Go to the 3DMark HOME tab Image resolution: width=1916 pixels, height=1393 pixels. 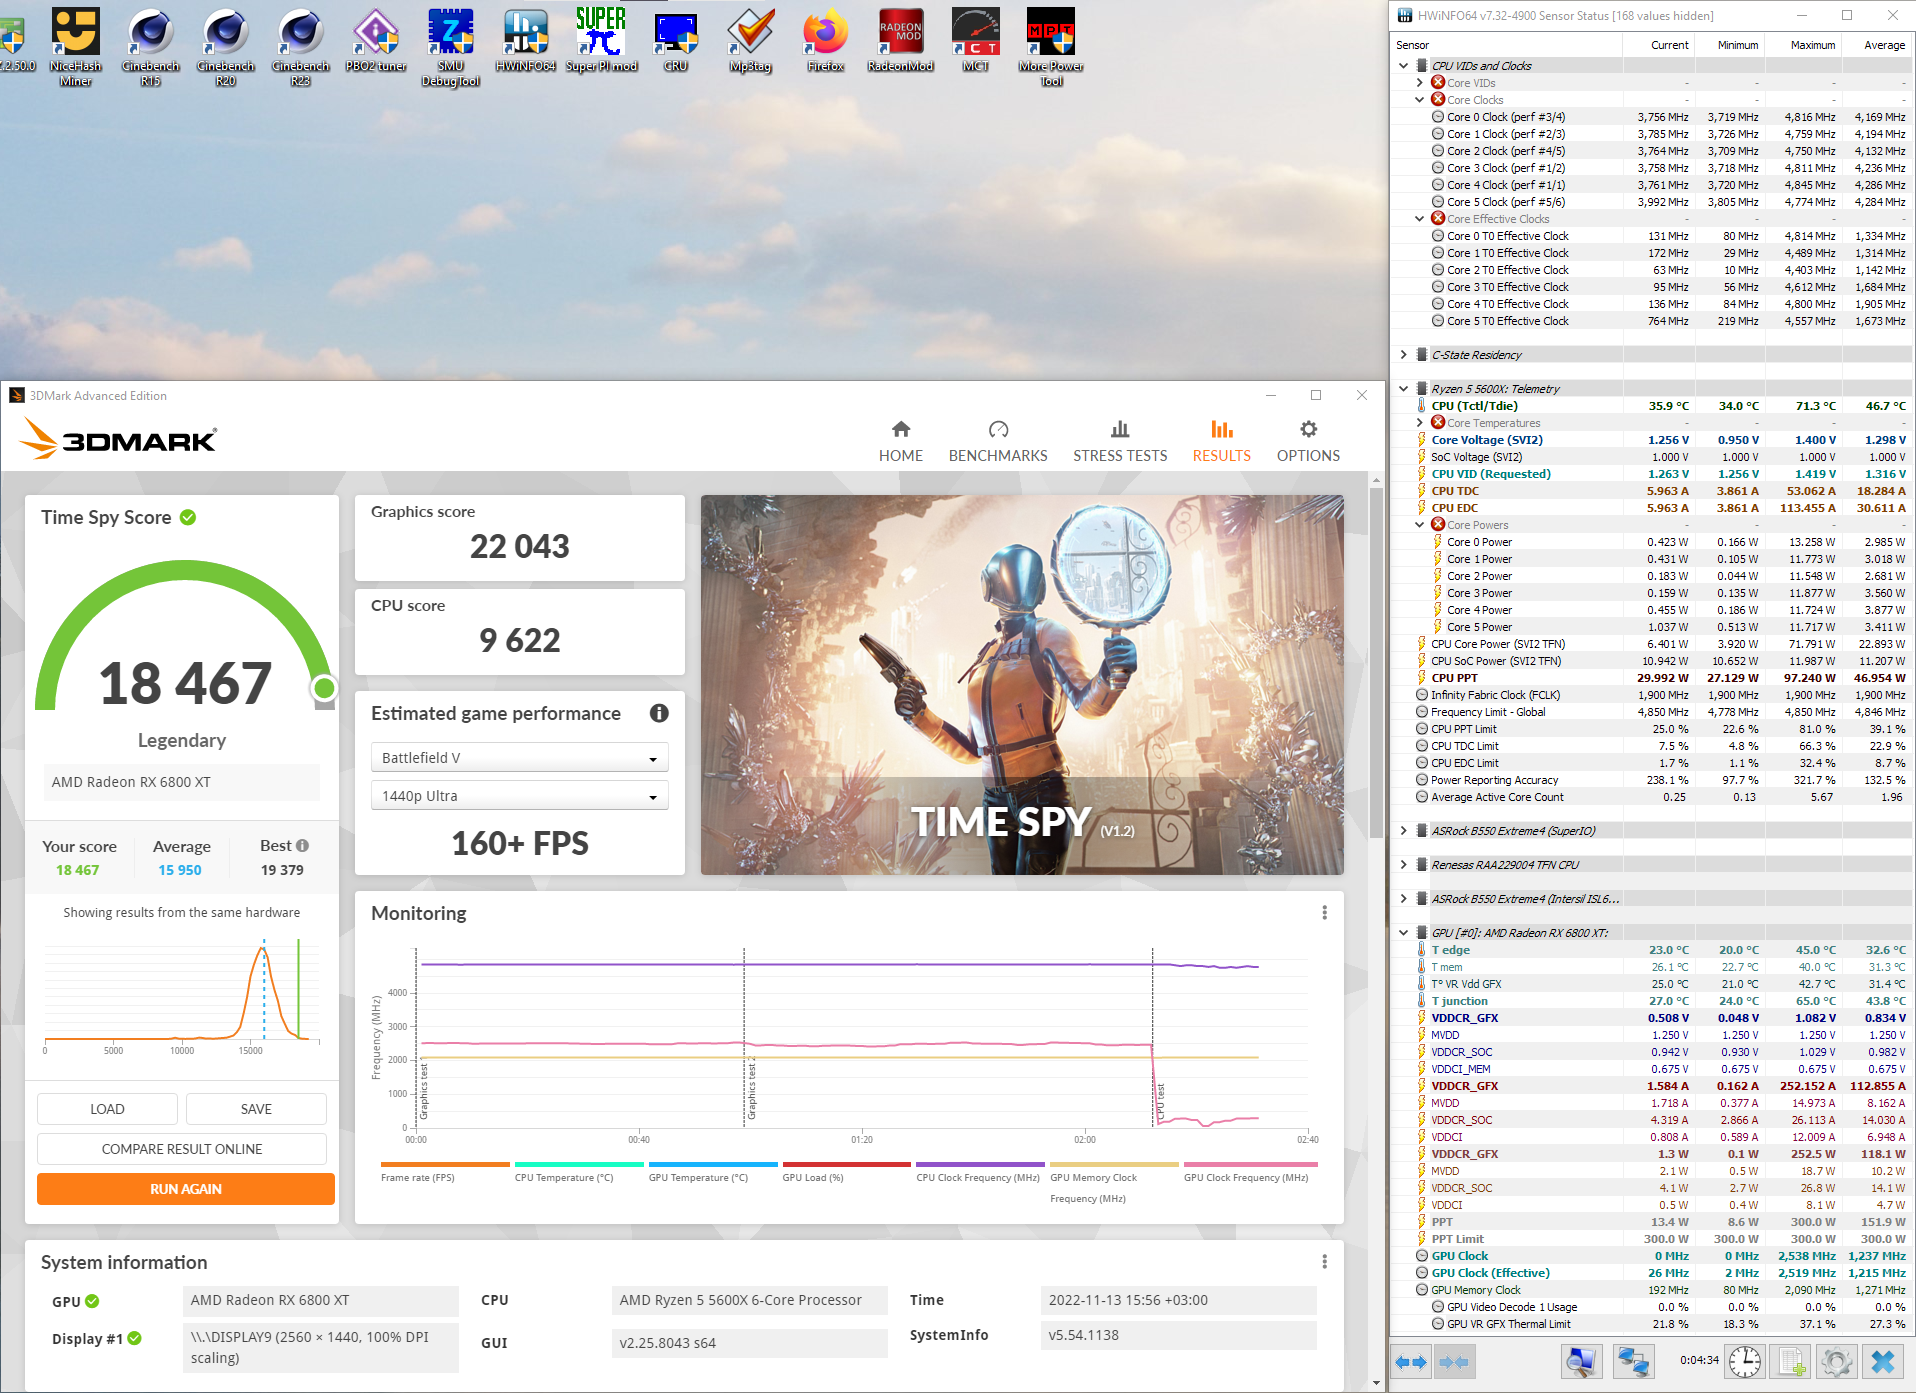pyautogui.click(x=901, y=441)
